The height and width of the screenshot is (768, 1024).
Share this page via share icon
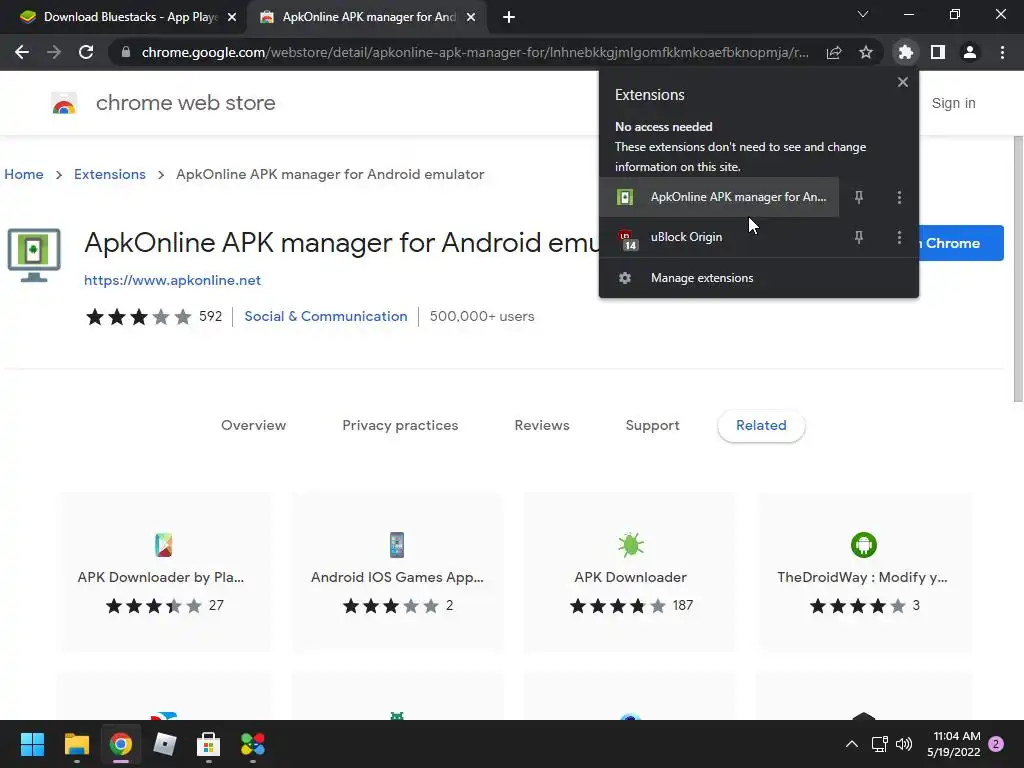coord(834,52)
